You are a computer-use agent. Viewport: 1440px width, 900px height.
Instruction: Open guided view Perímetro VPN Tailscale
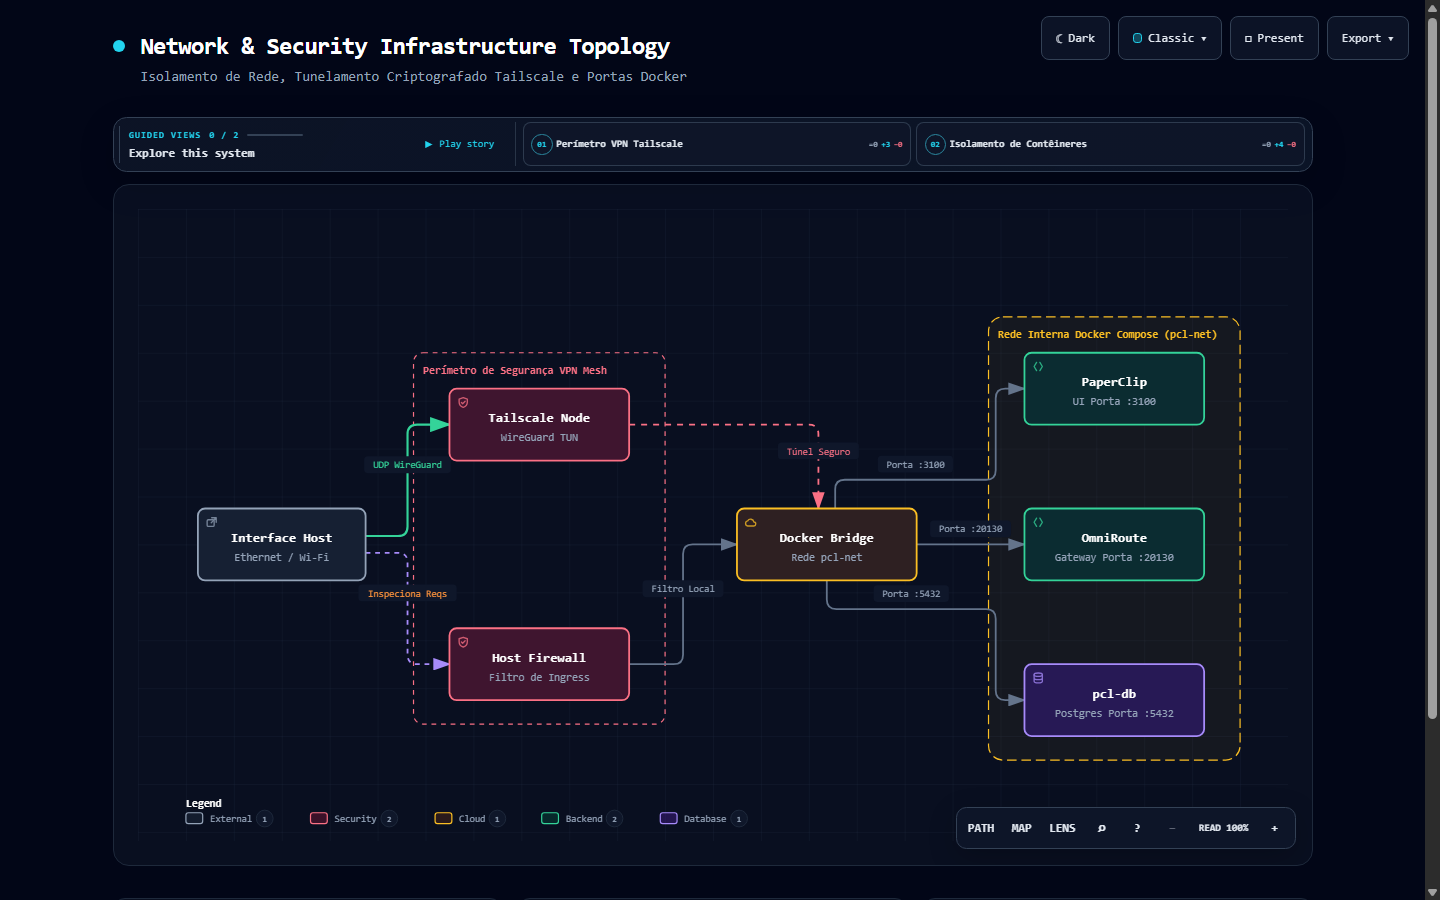pyautogui.click(x=717, y=144)
